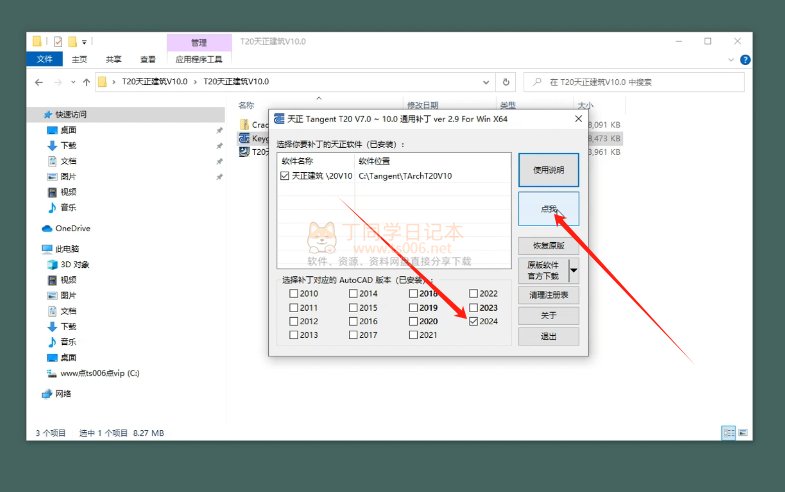The width and height of the screenshot is (785, 492).
Task: Close the 天正 Tangent patch dialog
Action: coord(578,119)
